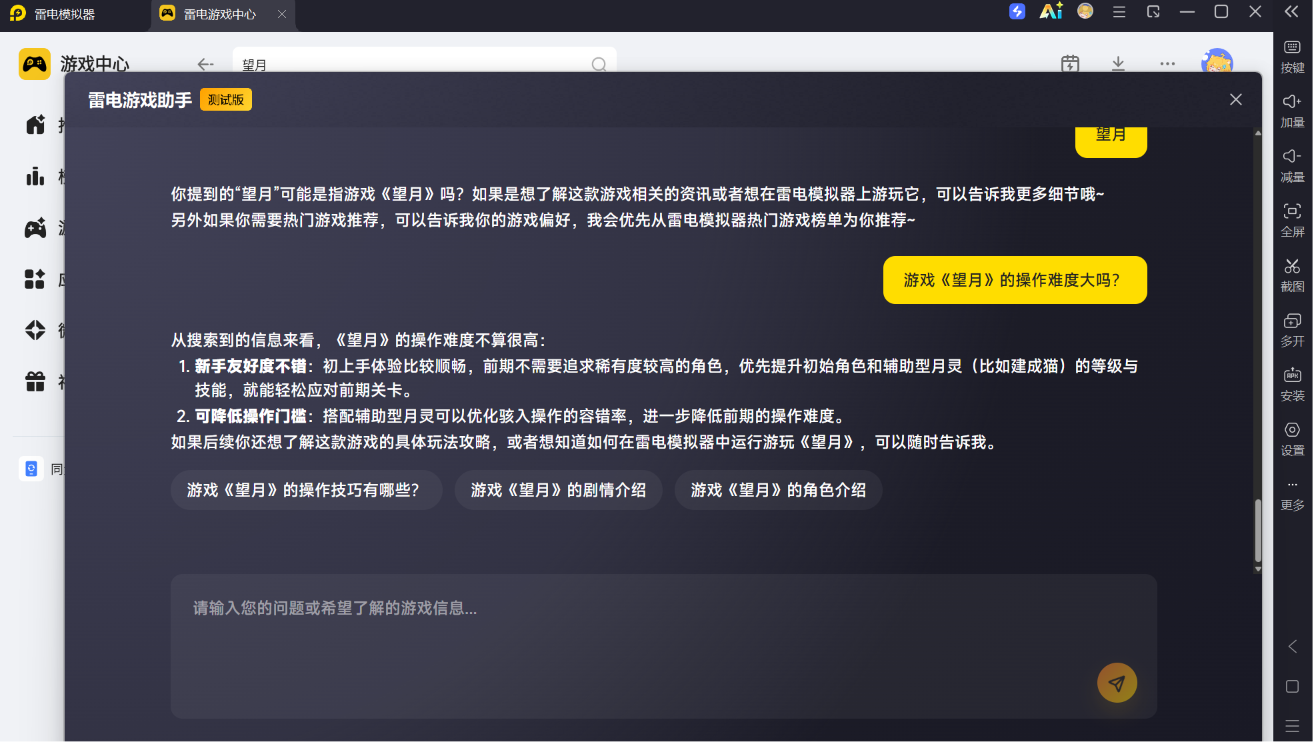Viewport: 1313px width, 742px height.
Task: Select the home icon in left navigation
Action: (35, 125)
